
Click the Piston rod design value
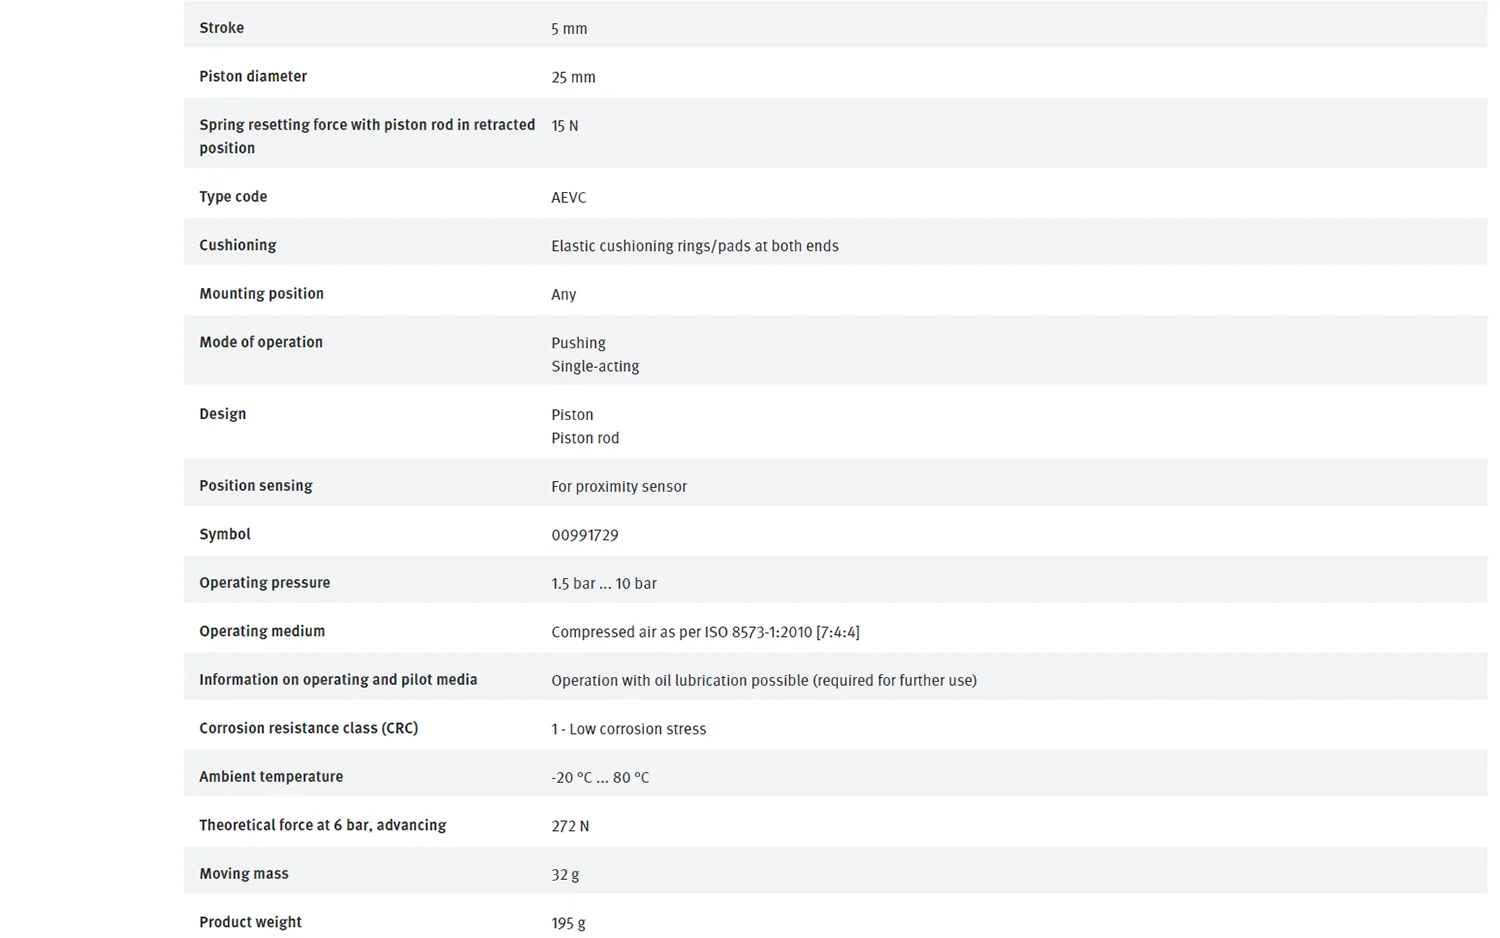[585, 438]
